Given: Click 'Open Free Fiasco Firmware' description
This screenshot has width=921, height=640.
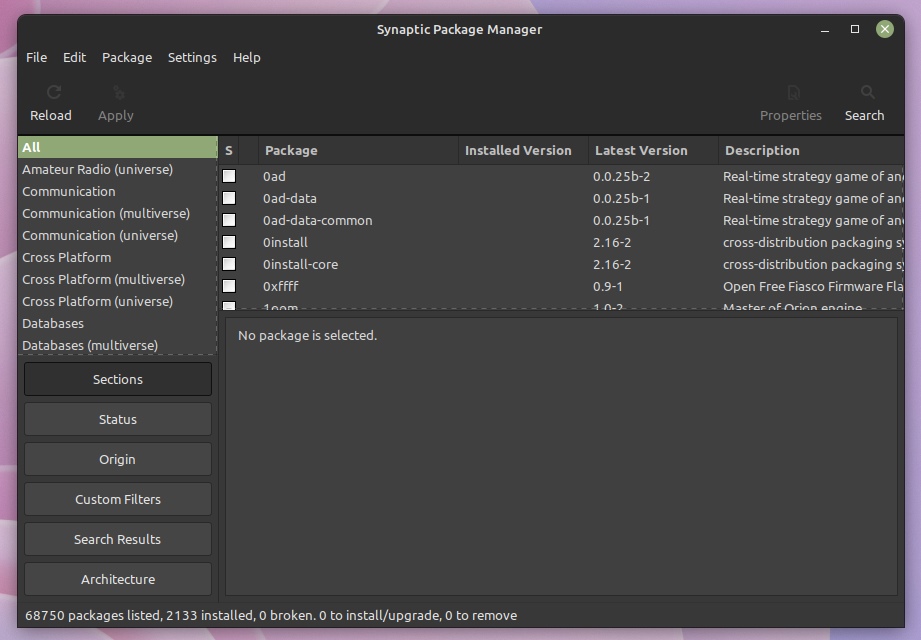Looking at the screenshot, I should tap(813, 287).
